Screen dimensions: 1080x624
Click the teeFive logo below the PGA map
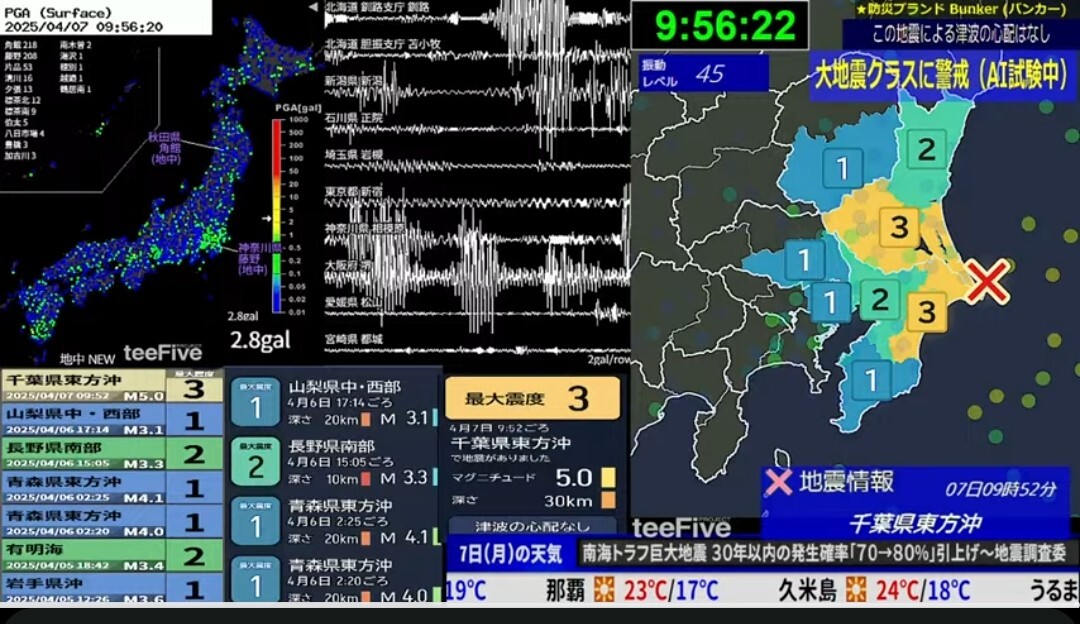click(162, 353)
